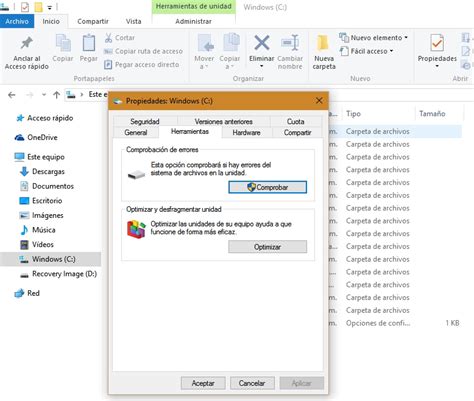This screenshot has height=401, width=474.
Task: Click the Anclar al Acceso rápido pin icon
Action: (x=27, y=43)
